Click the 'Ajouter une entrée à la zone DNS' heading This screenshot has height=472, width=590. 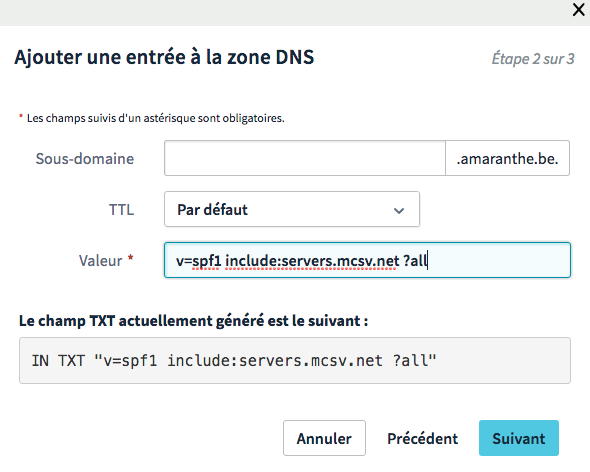(x=164, y=57)
